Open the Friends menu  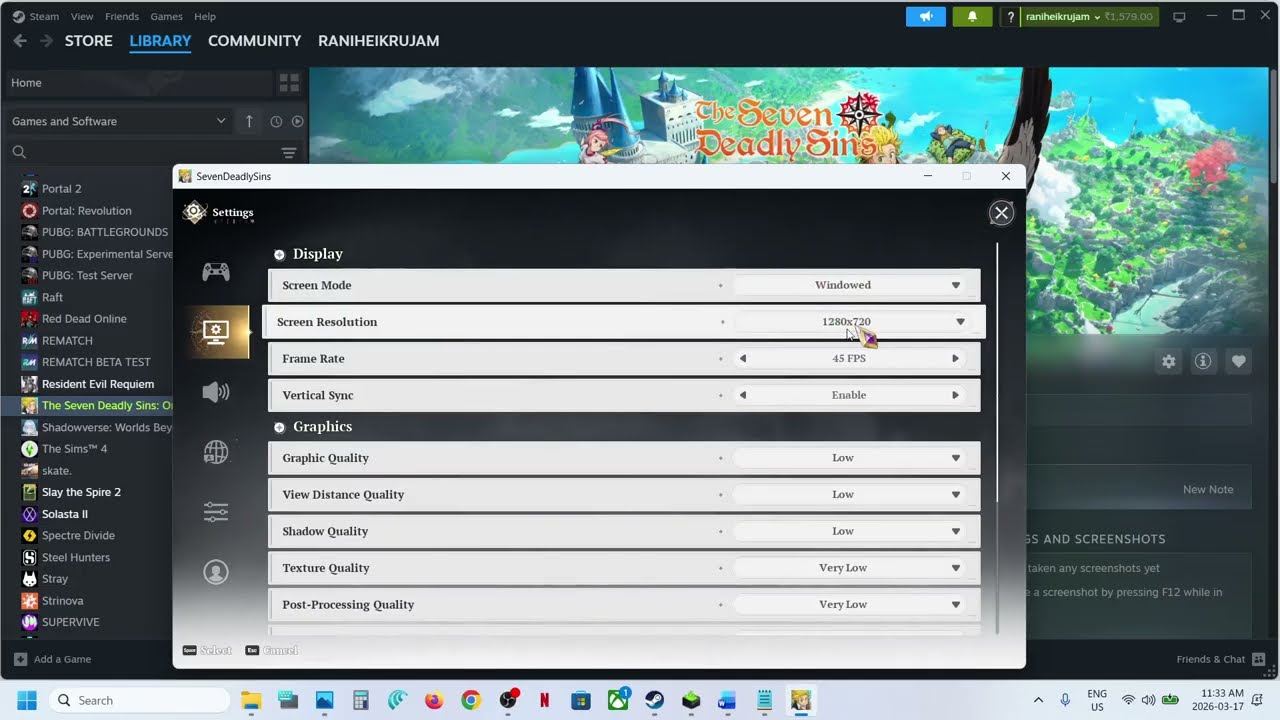122,17
